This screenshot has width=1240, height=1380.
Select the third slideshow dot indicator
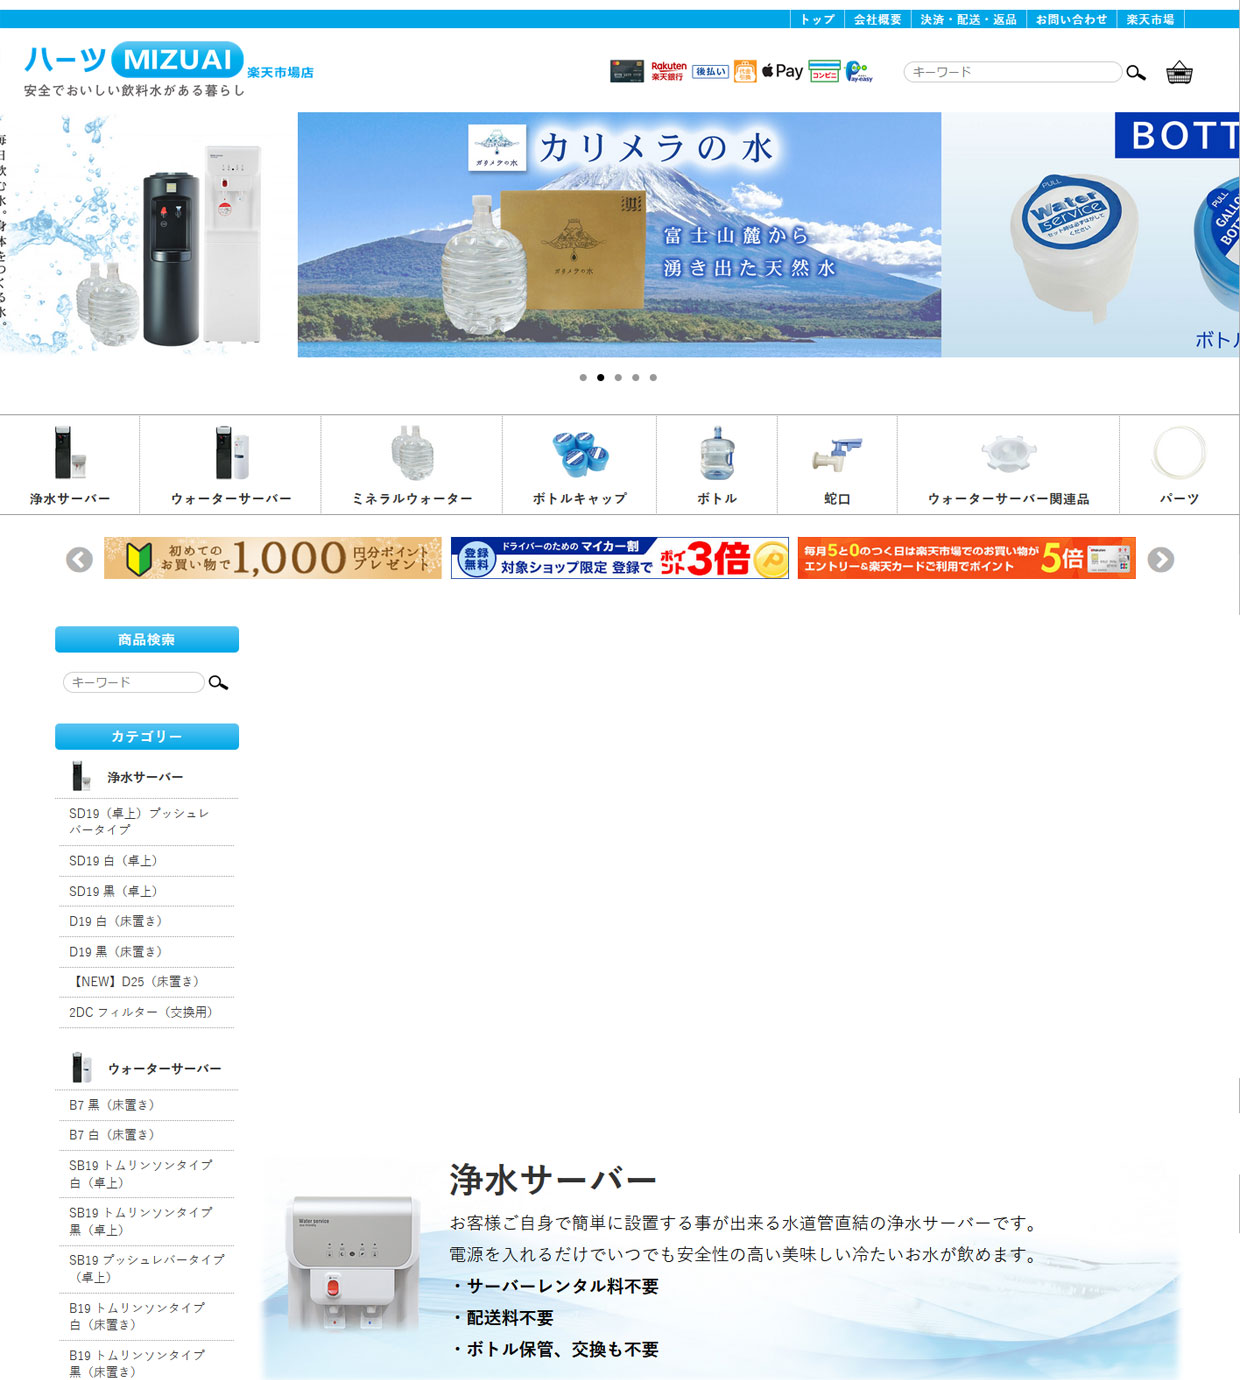[618, 377]
